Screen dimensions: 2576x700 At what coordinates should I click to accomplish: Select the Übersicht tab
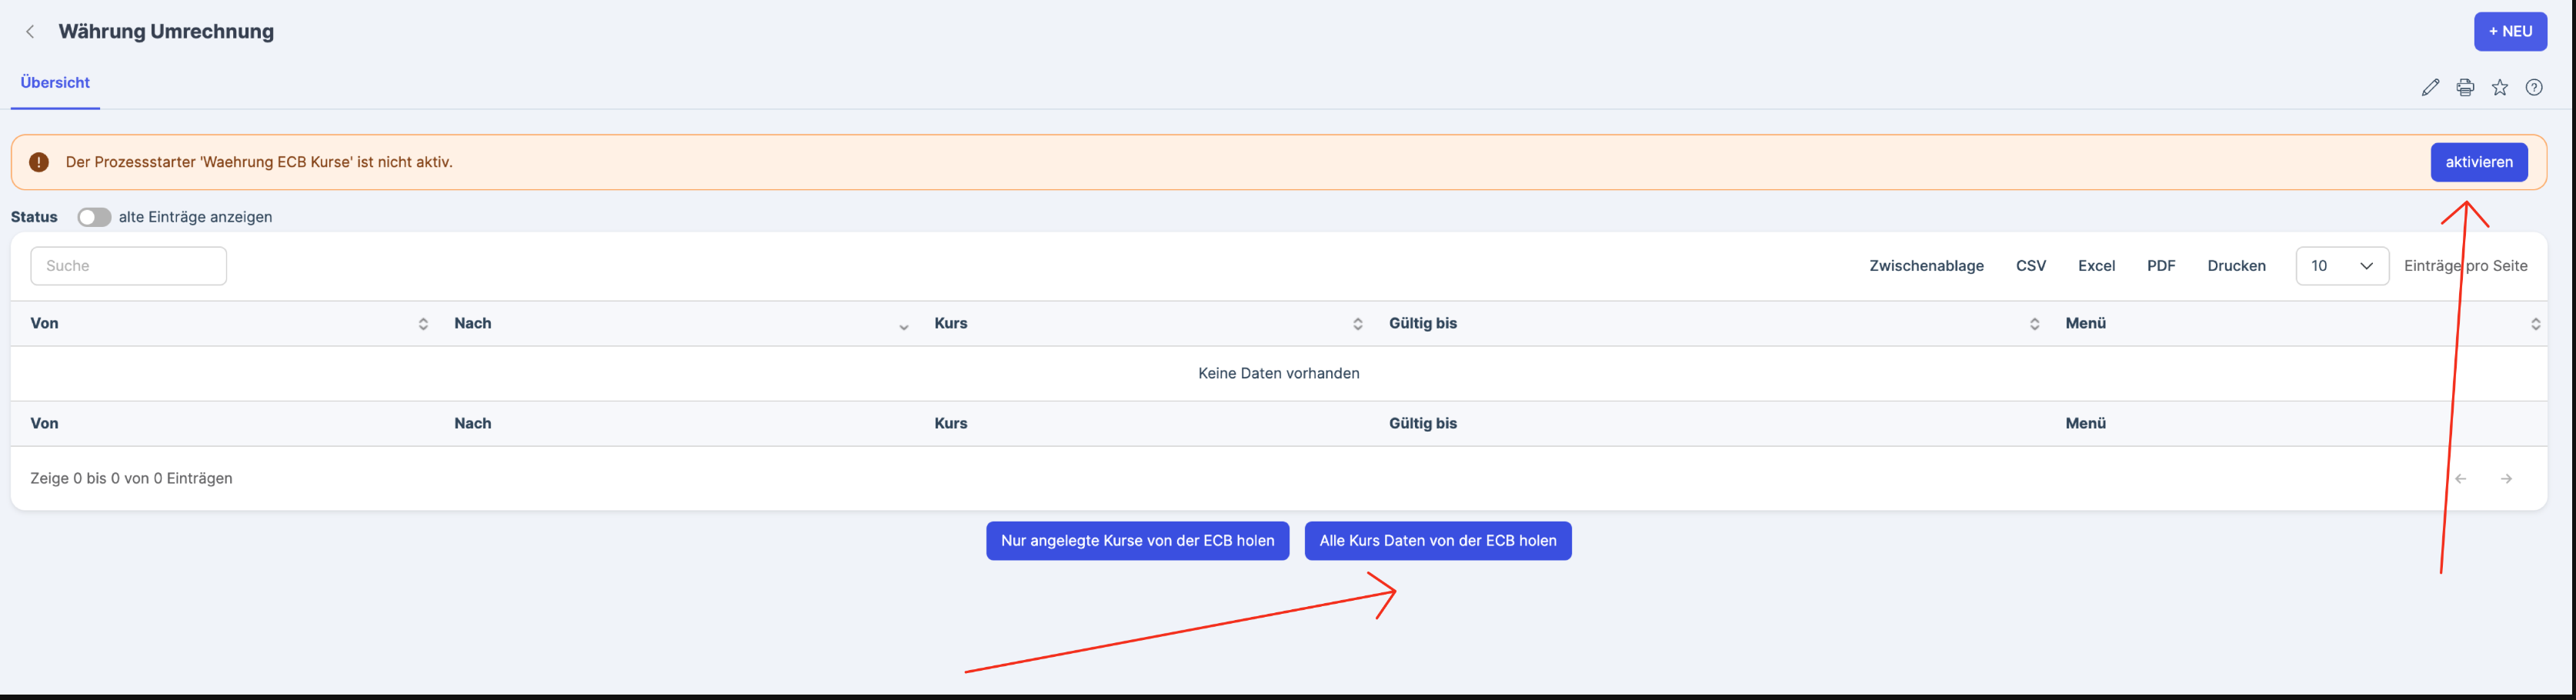click(55, 83)
